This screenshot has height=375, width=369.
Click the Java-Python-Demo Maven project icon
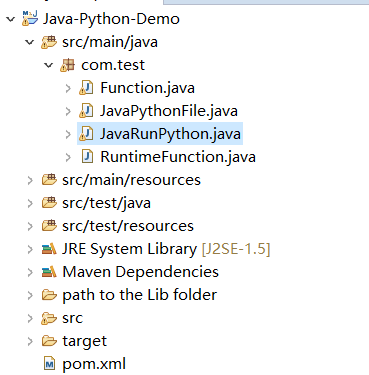click(30, 18)
